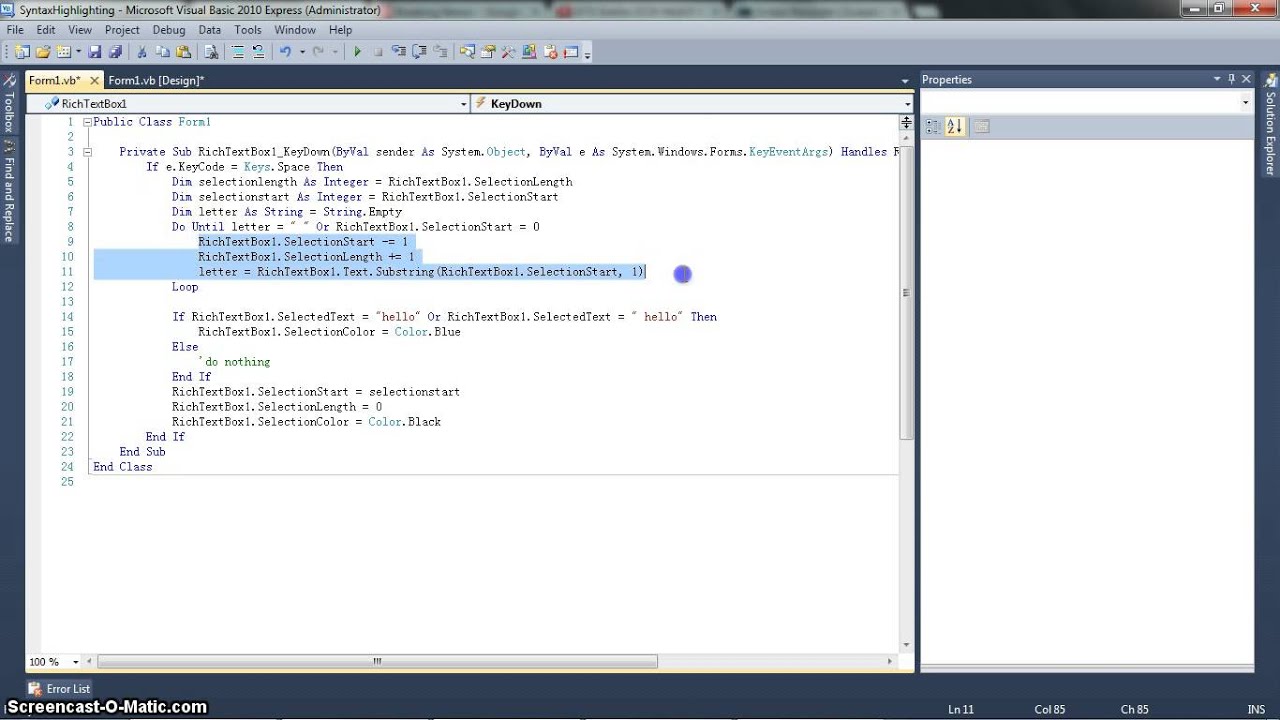Click the editor horizontal scrollbar thumb
This screenshot has height=720, width=1280.
[x=377, y=661]
